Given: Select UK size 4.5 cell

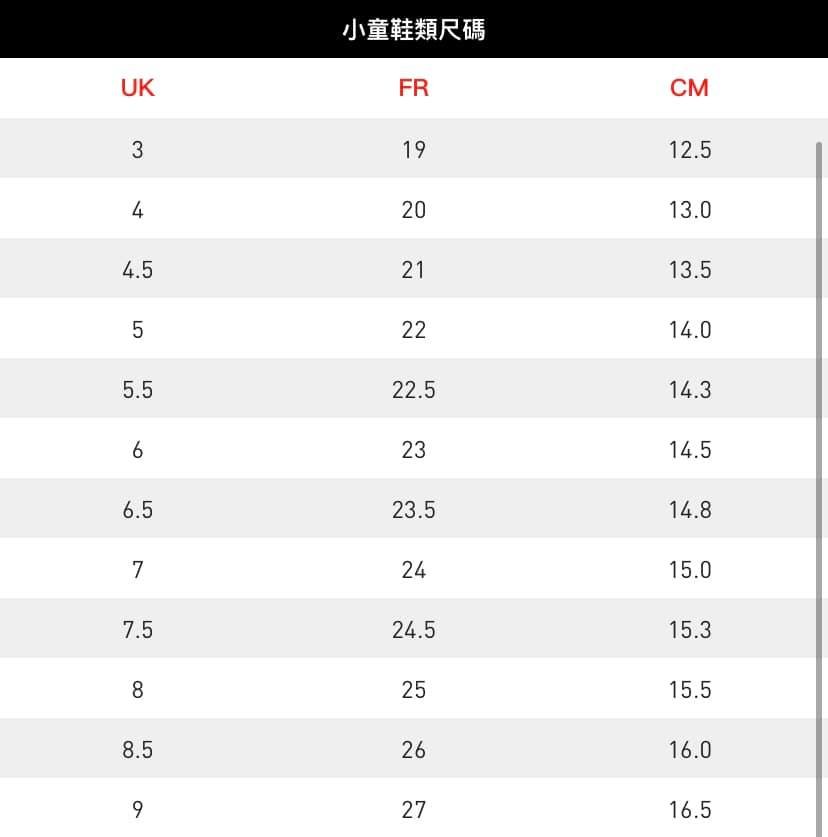Looking at the screenshot, I should click(138, 270).
